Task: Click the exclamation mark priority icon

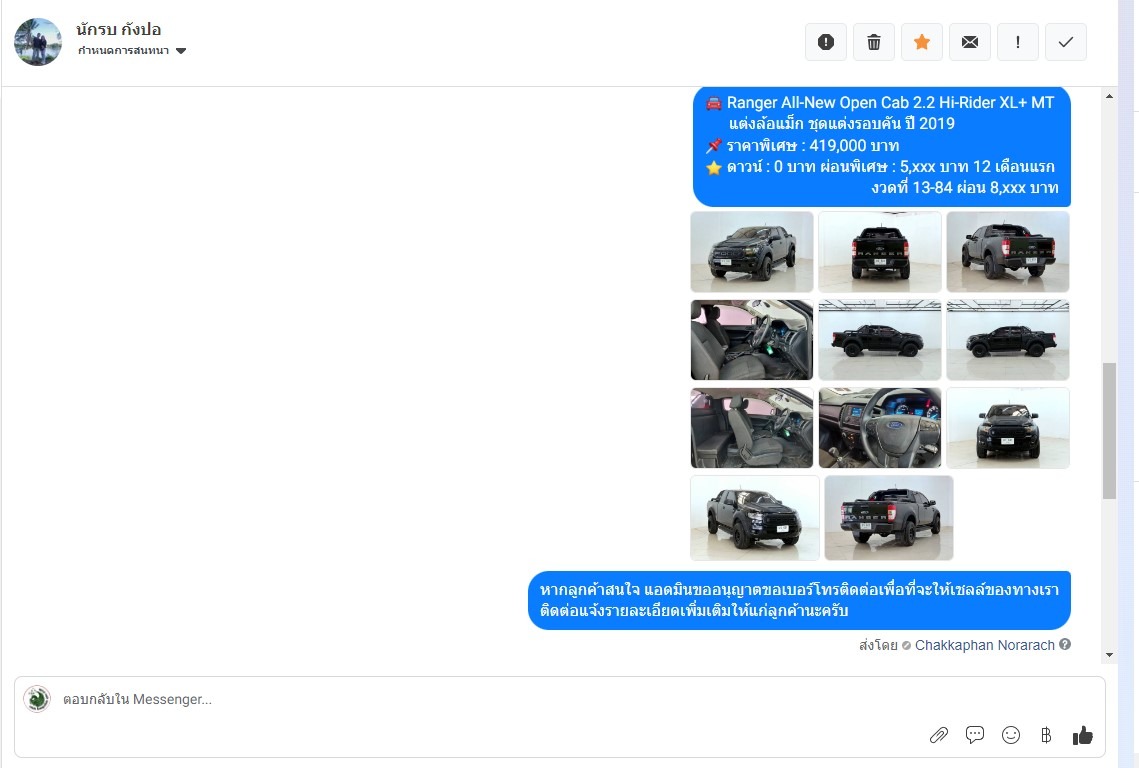Action: (1018, 42)
